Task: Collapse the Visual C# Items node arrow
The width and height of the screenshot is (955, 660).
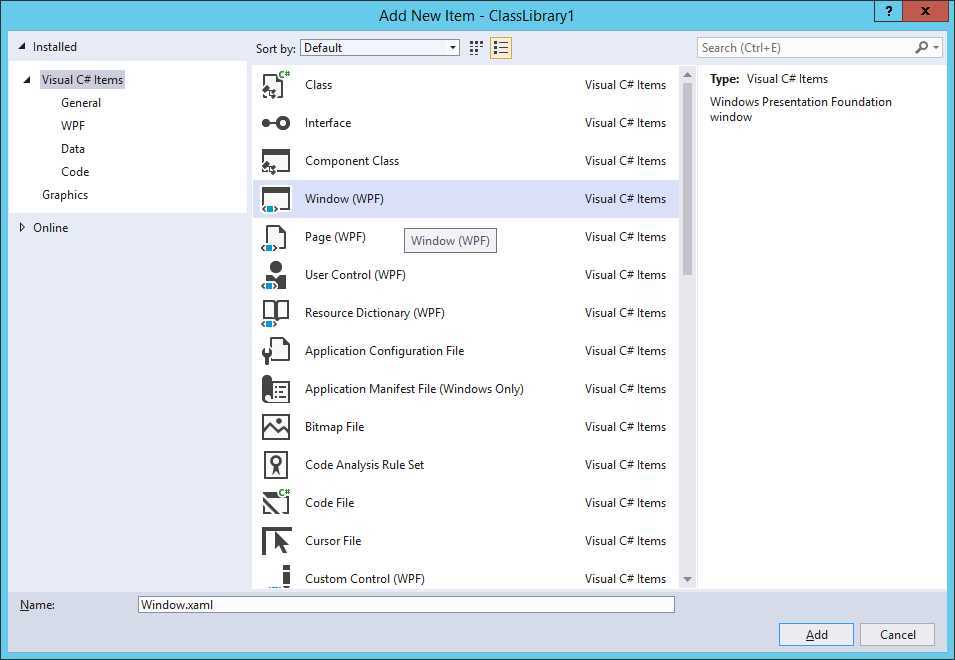Action: [26, 80]
